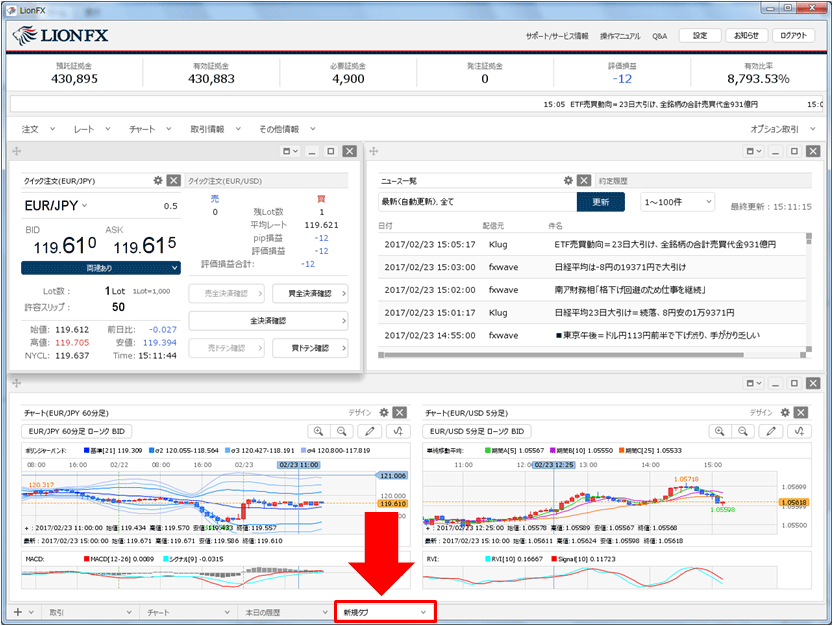Open the indicator tool on EUR/USD chart
Screen dimensions: 833x626
[x=799, y=431]
